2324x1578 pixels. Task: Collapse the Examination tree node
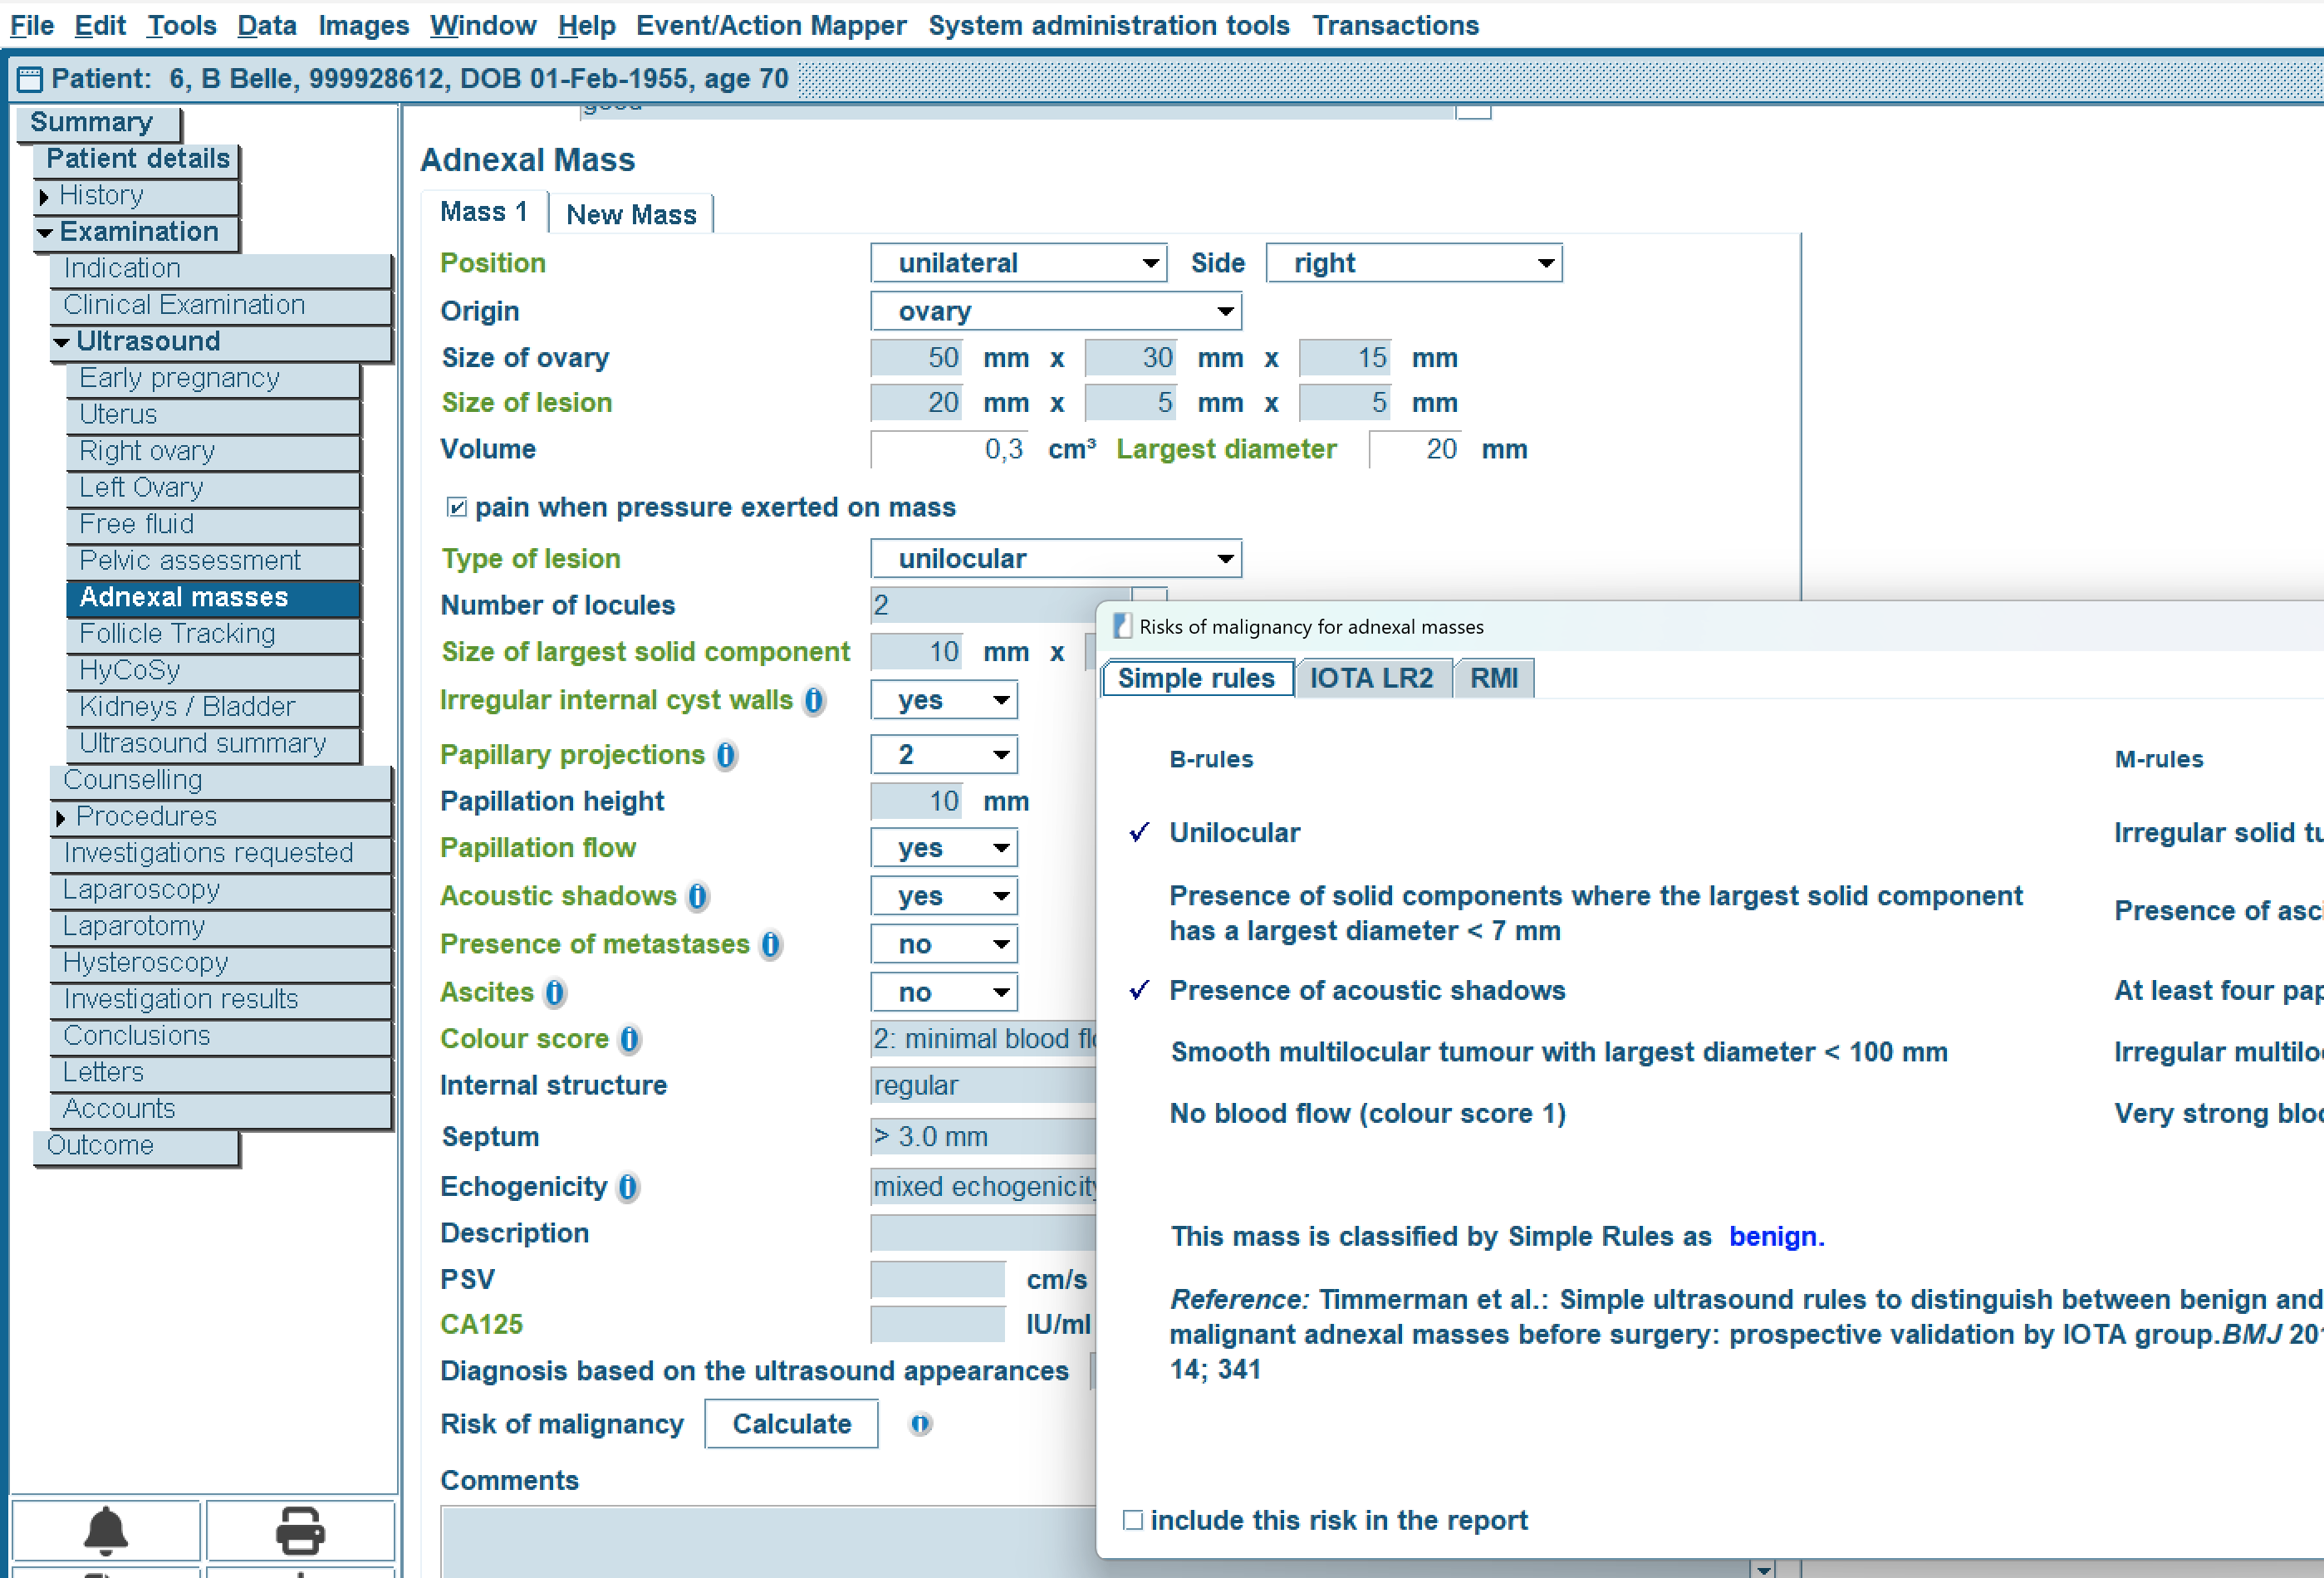tap(44, 233)
